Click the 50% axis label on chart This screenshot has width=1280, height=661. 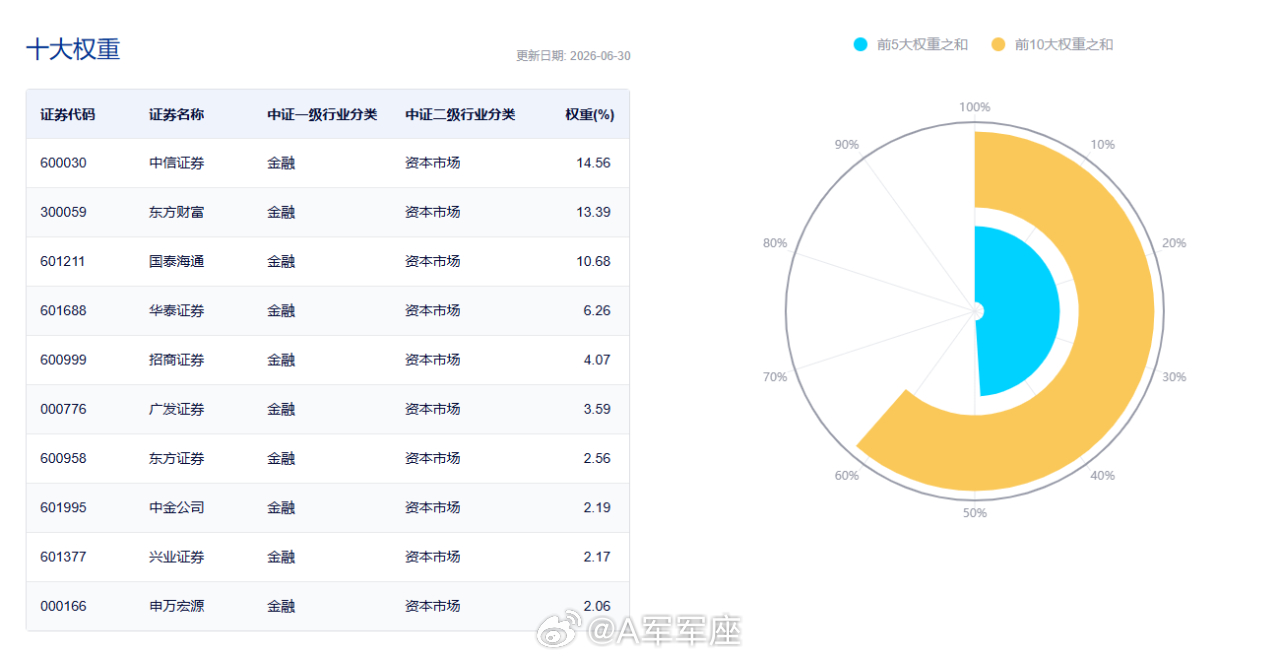[975, 513]
